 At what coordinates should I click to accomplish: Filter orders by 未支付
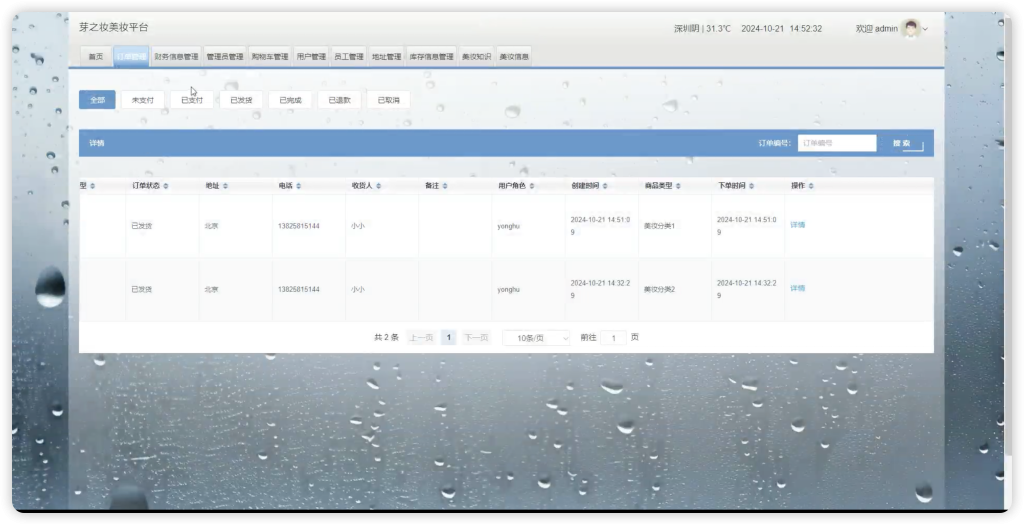pos(143,100)
